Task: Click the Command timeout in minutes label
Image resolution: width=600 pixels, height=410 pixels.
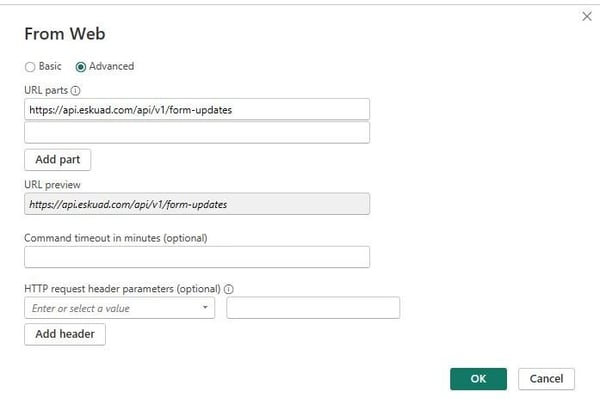Action: click(x=115, y=237)
